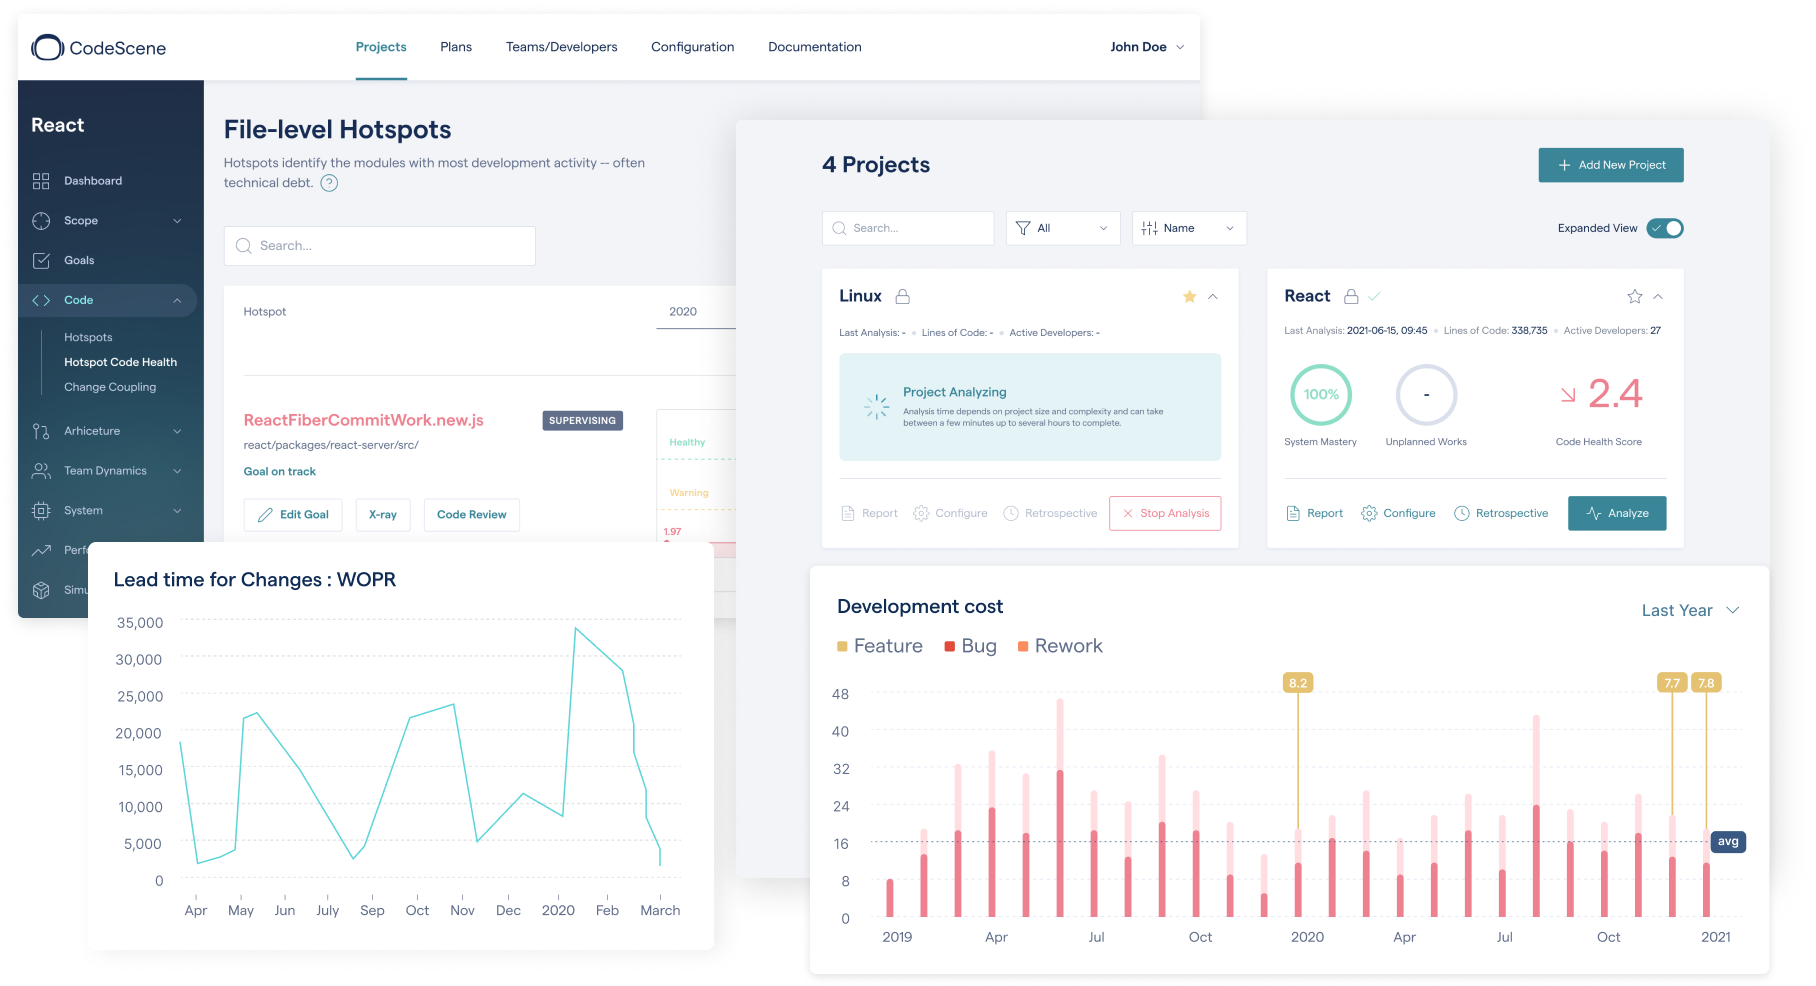This screenshot has width=1816, height=986.
Task: Click the CodeScene logo
Action: 98,47
